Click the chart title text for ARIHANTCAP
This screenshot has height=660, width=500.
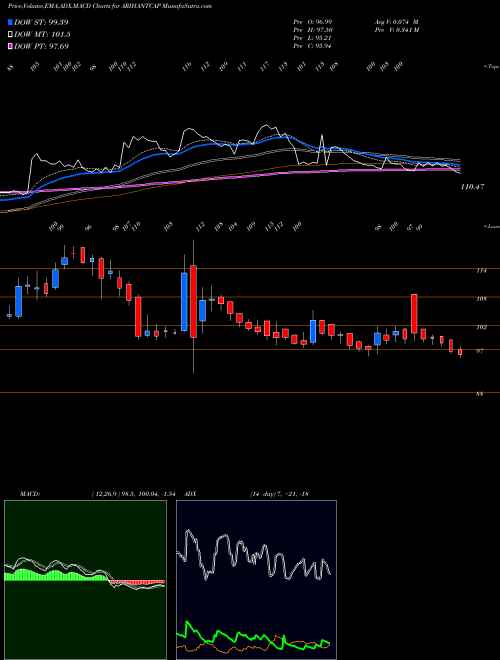110,6
